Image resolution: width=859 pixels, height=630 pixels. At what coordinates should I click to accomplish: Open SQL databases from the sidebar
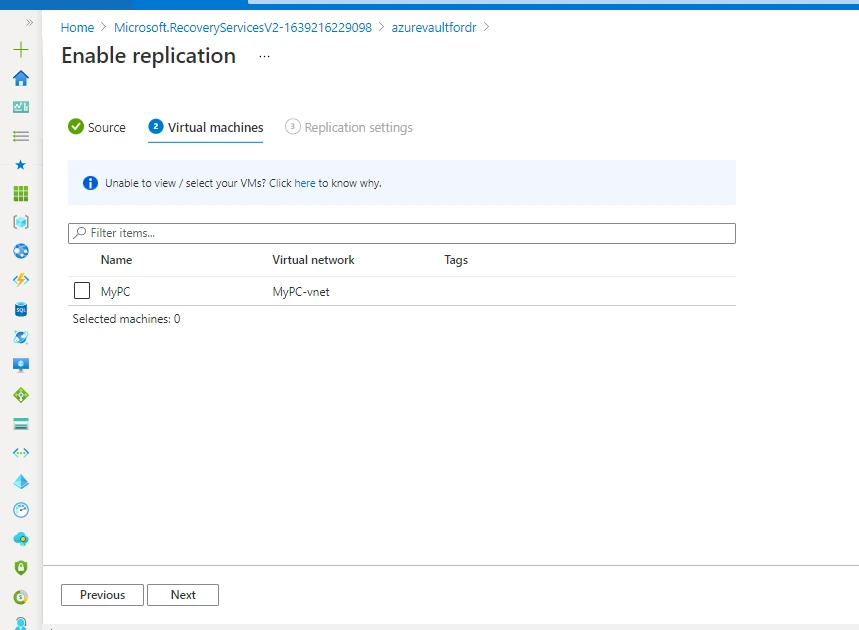coord(20,308)
